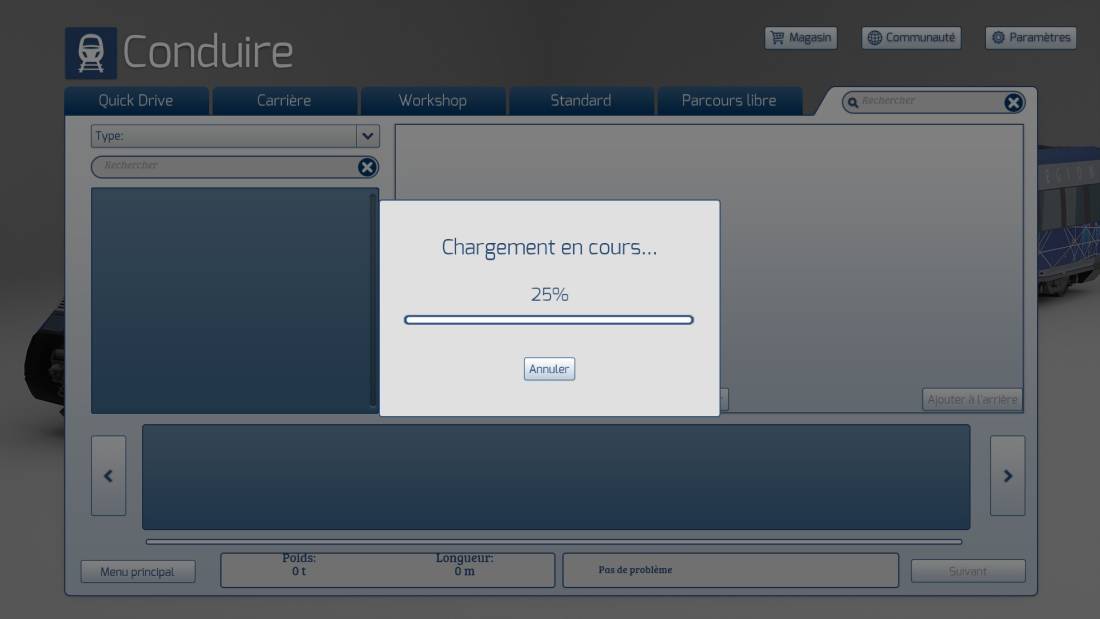Switch to the Carrière tab
Viewport: 1100px width, 619px height.
click(x=284, y=101)
